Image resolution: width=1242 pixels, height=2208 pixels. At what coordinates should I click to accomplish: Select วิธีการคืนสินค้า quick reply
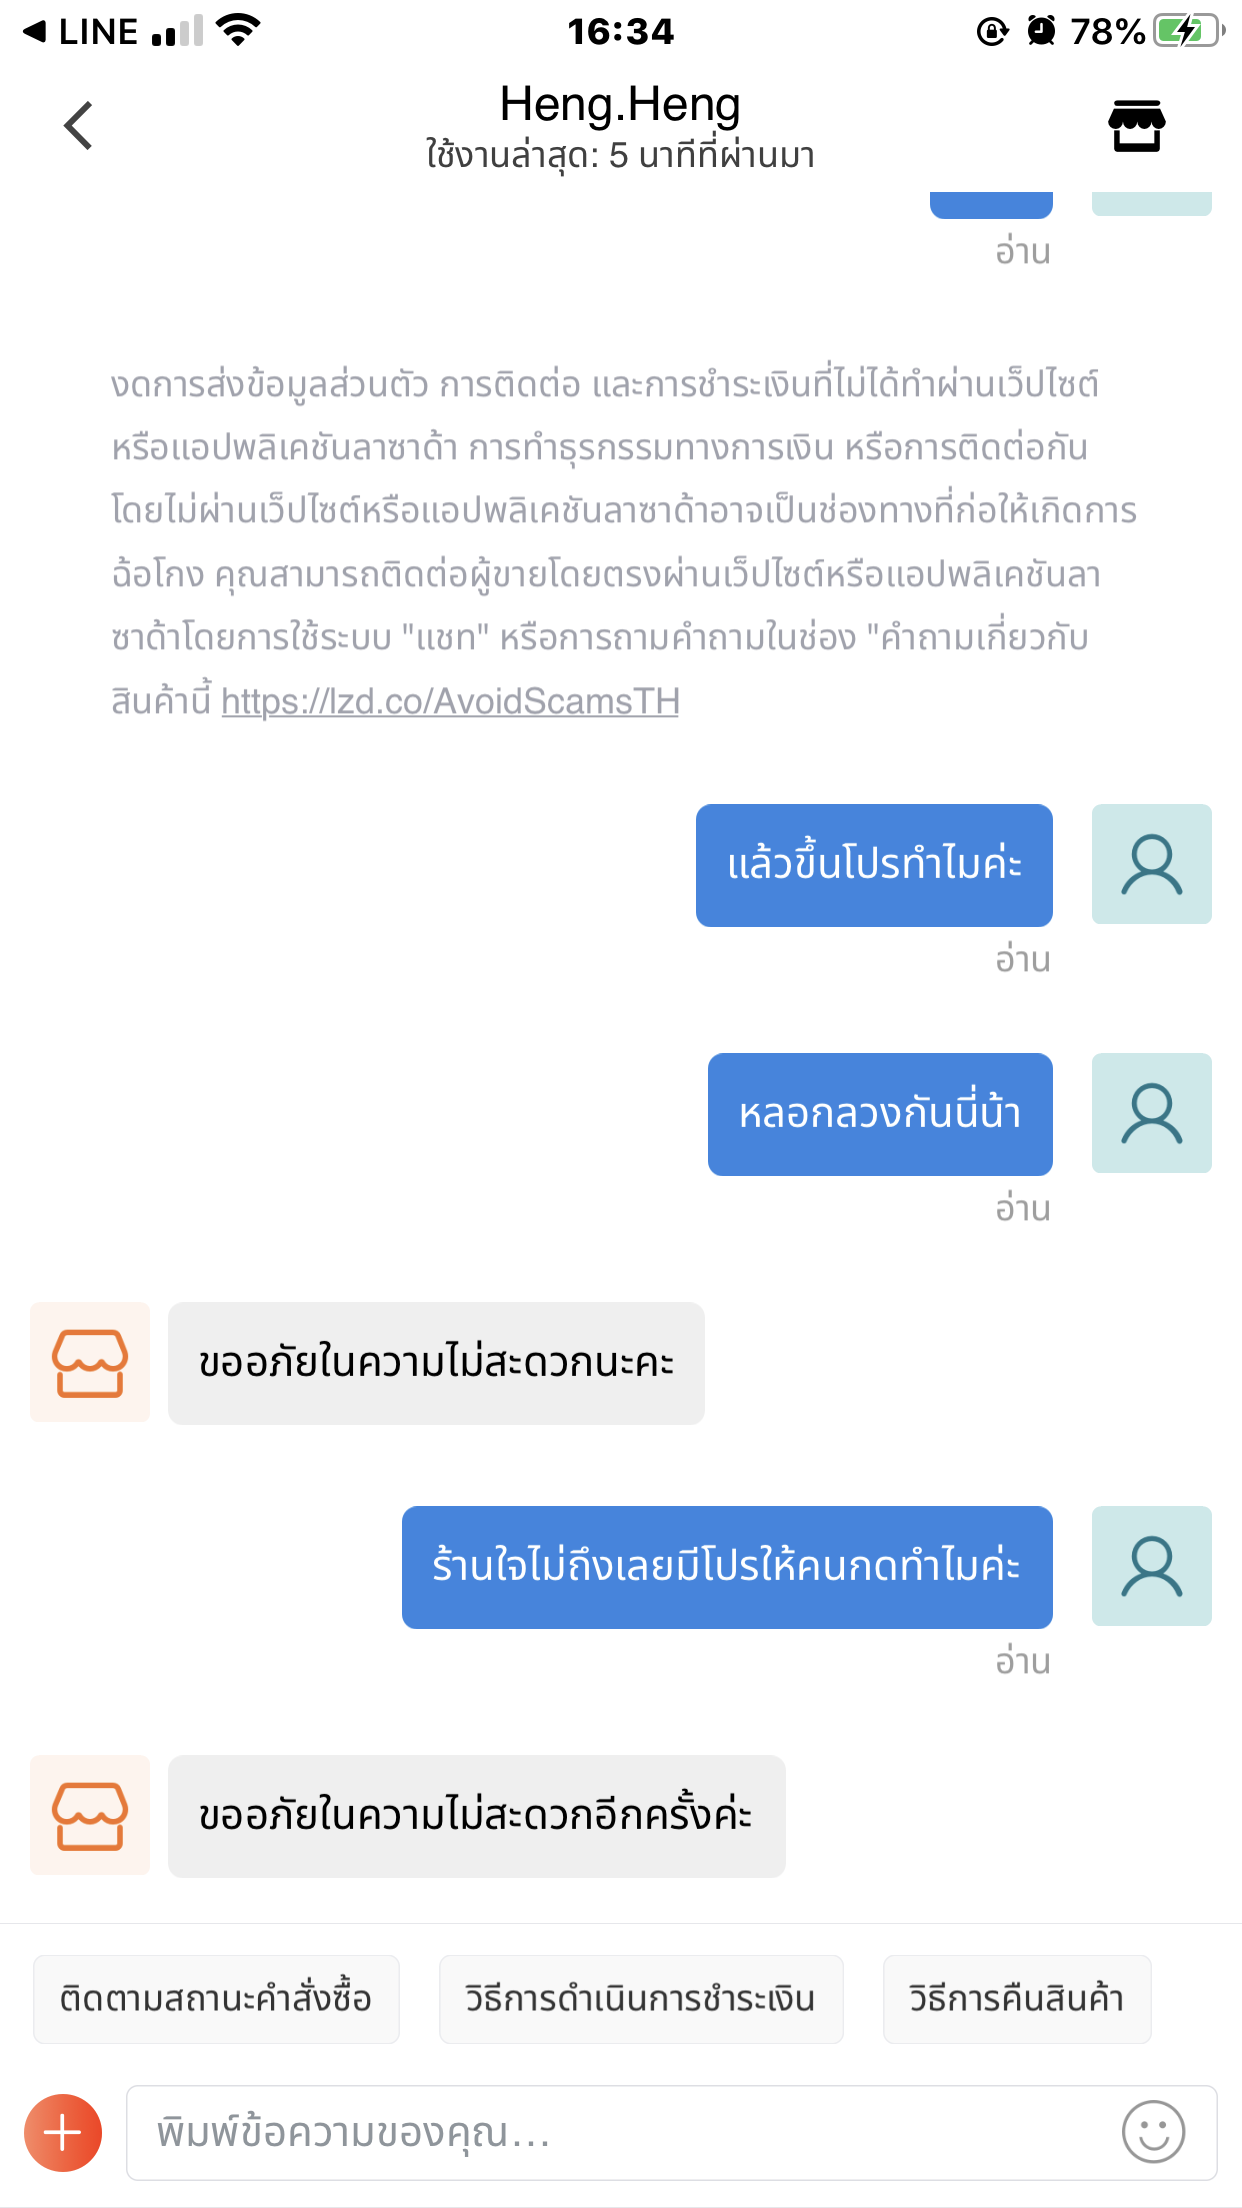click(1017, 1999)
